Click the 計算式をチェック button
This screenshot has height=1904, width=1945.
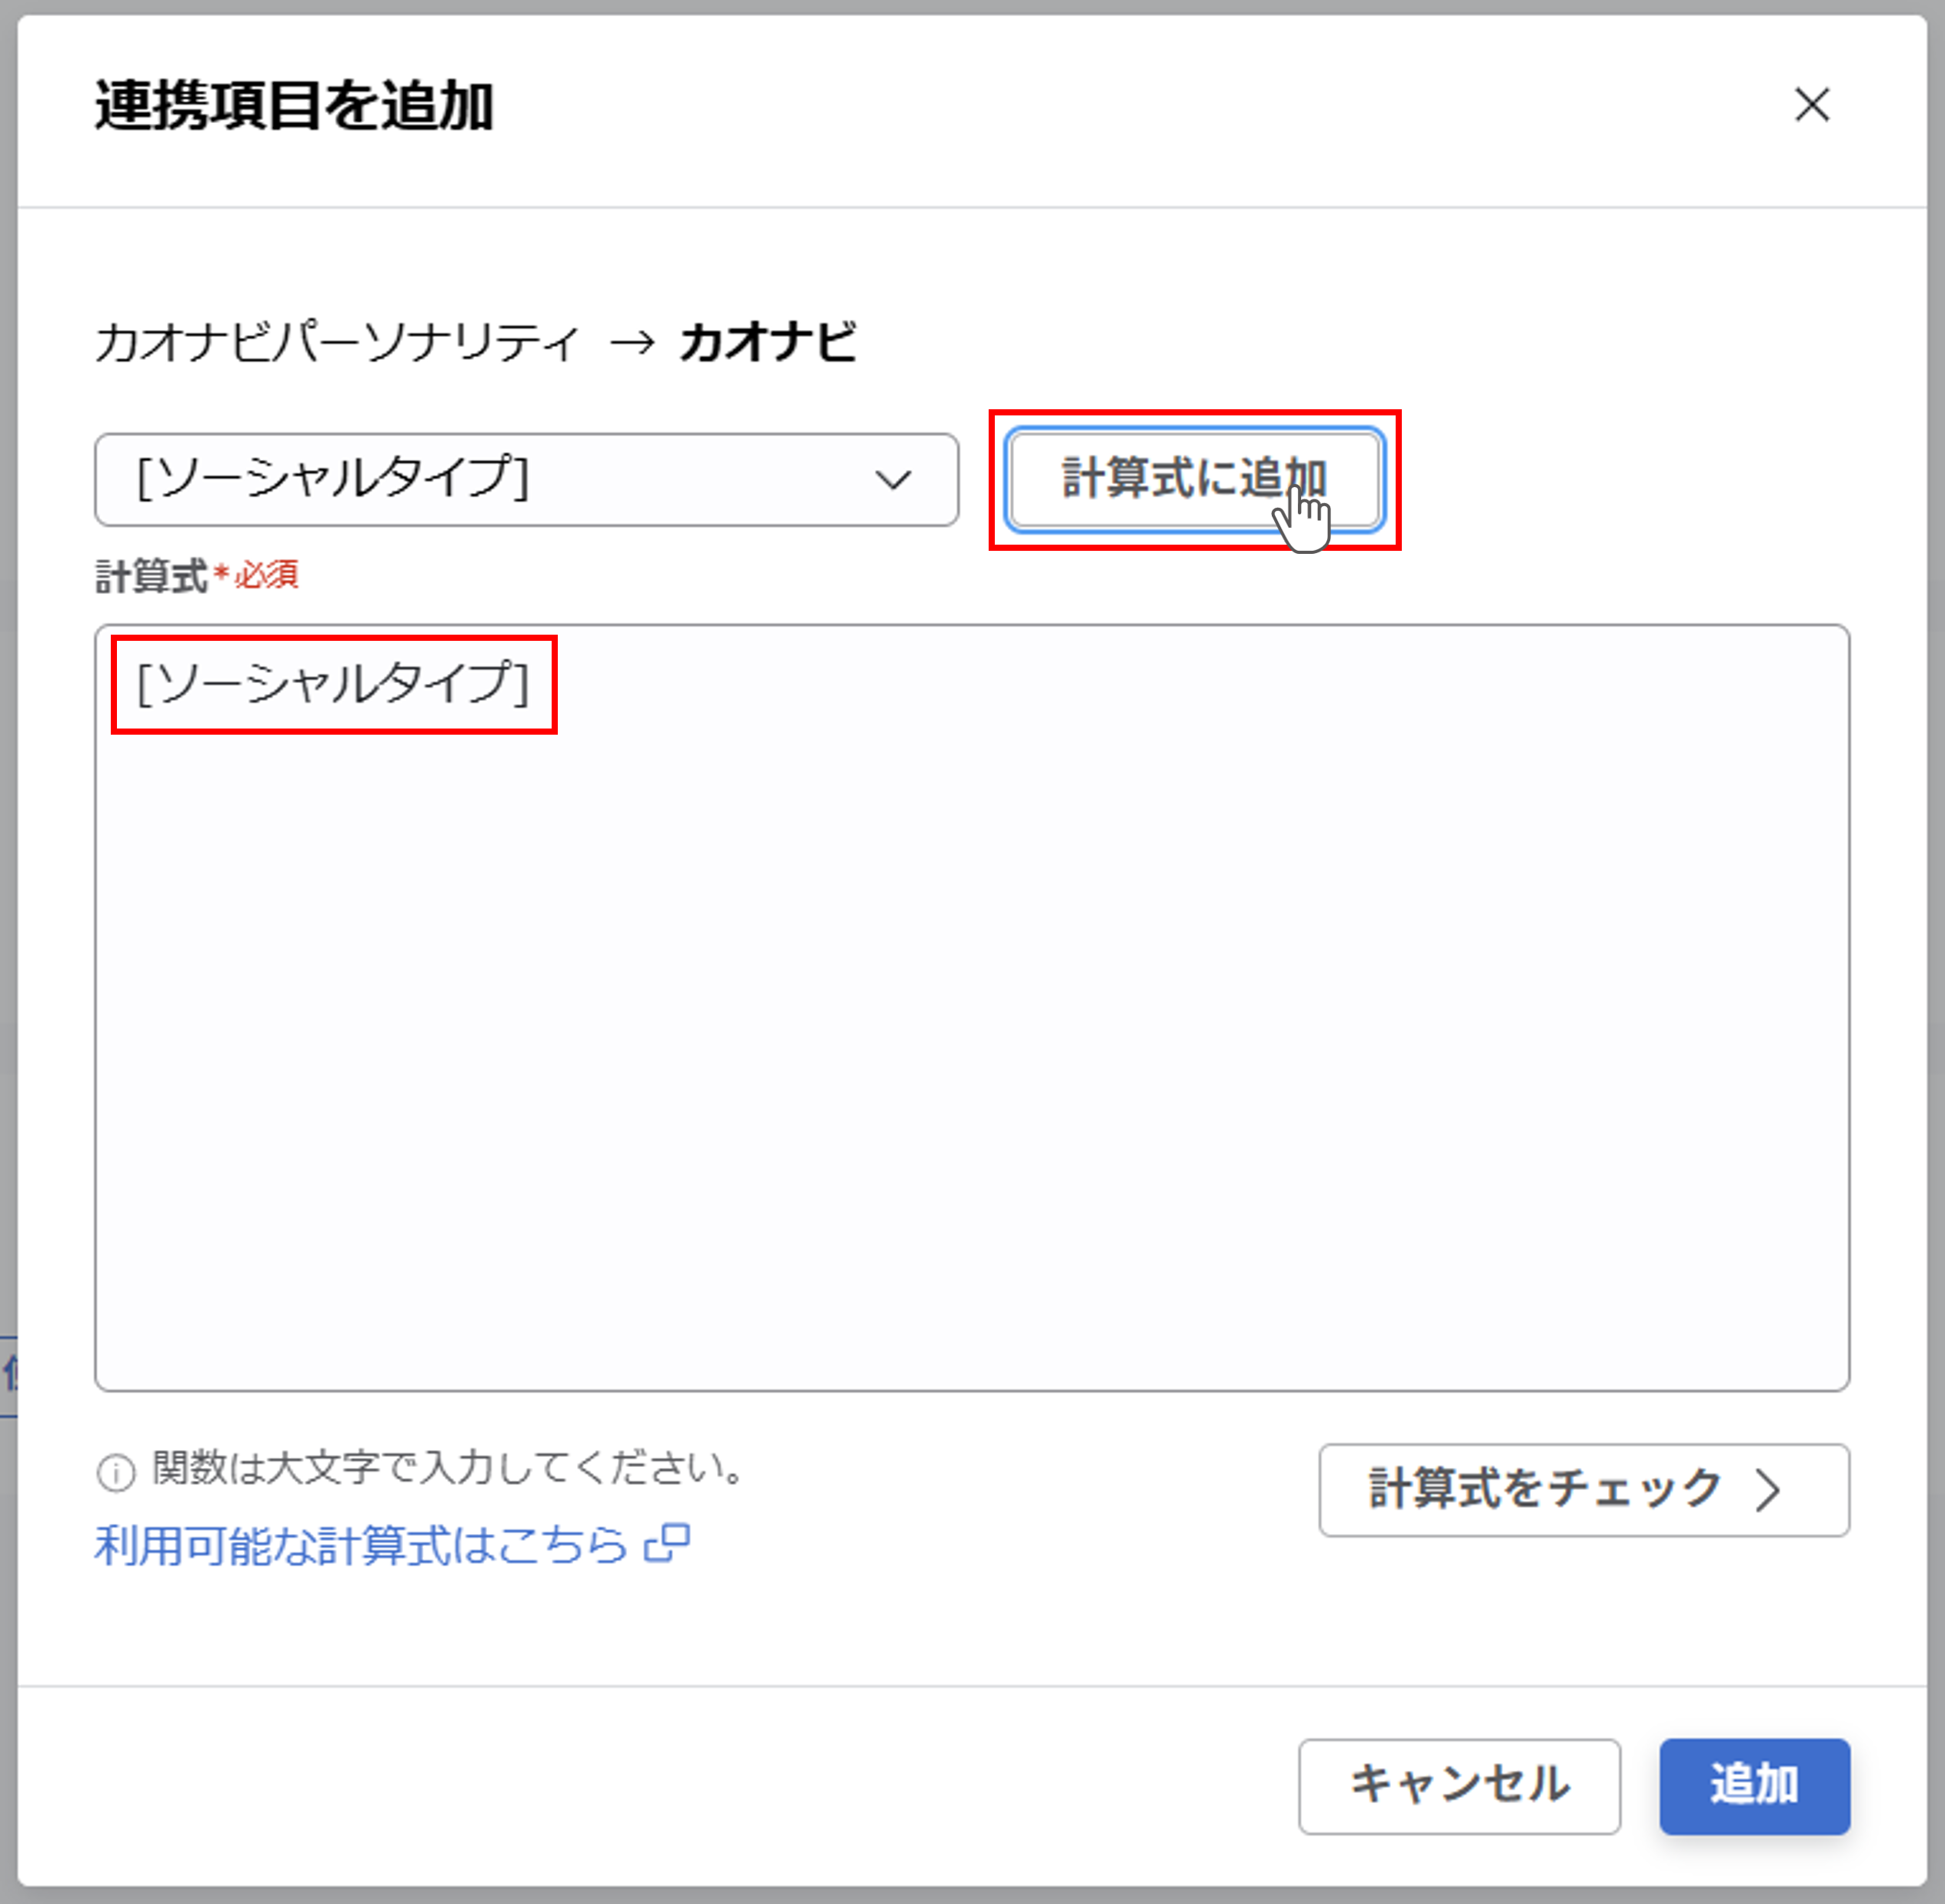(x=1583, y=1489)
